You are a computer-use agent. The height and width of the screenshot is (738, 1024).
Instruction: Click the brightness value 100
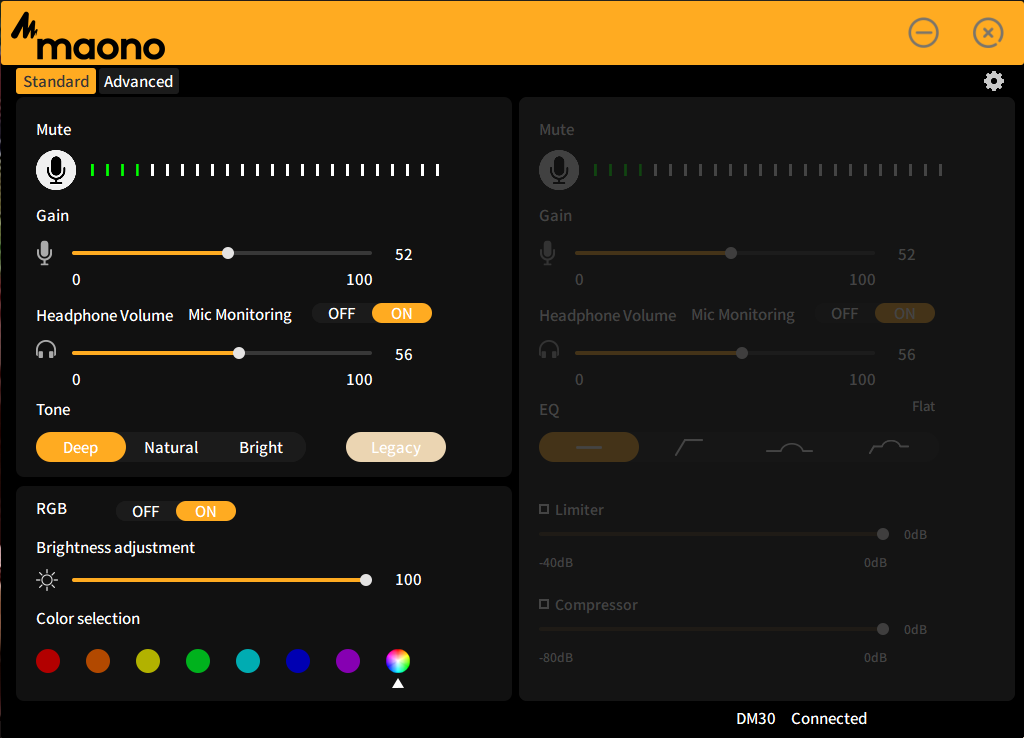coord(408,579)
